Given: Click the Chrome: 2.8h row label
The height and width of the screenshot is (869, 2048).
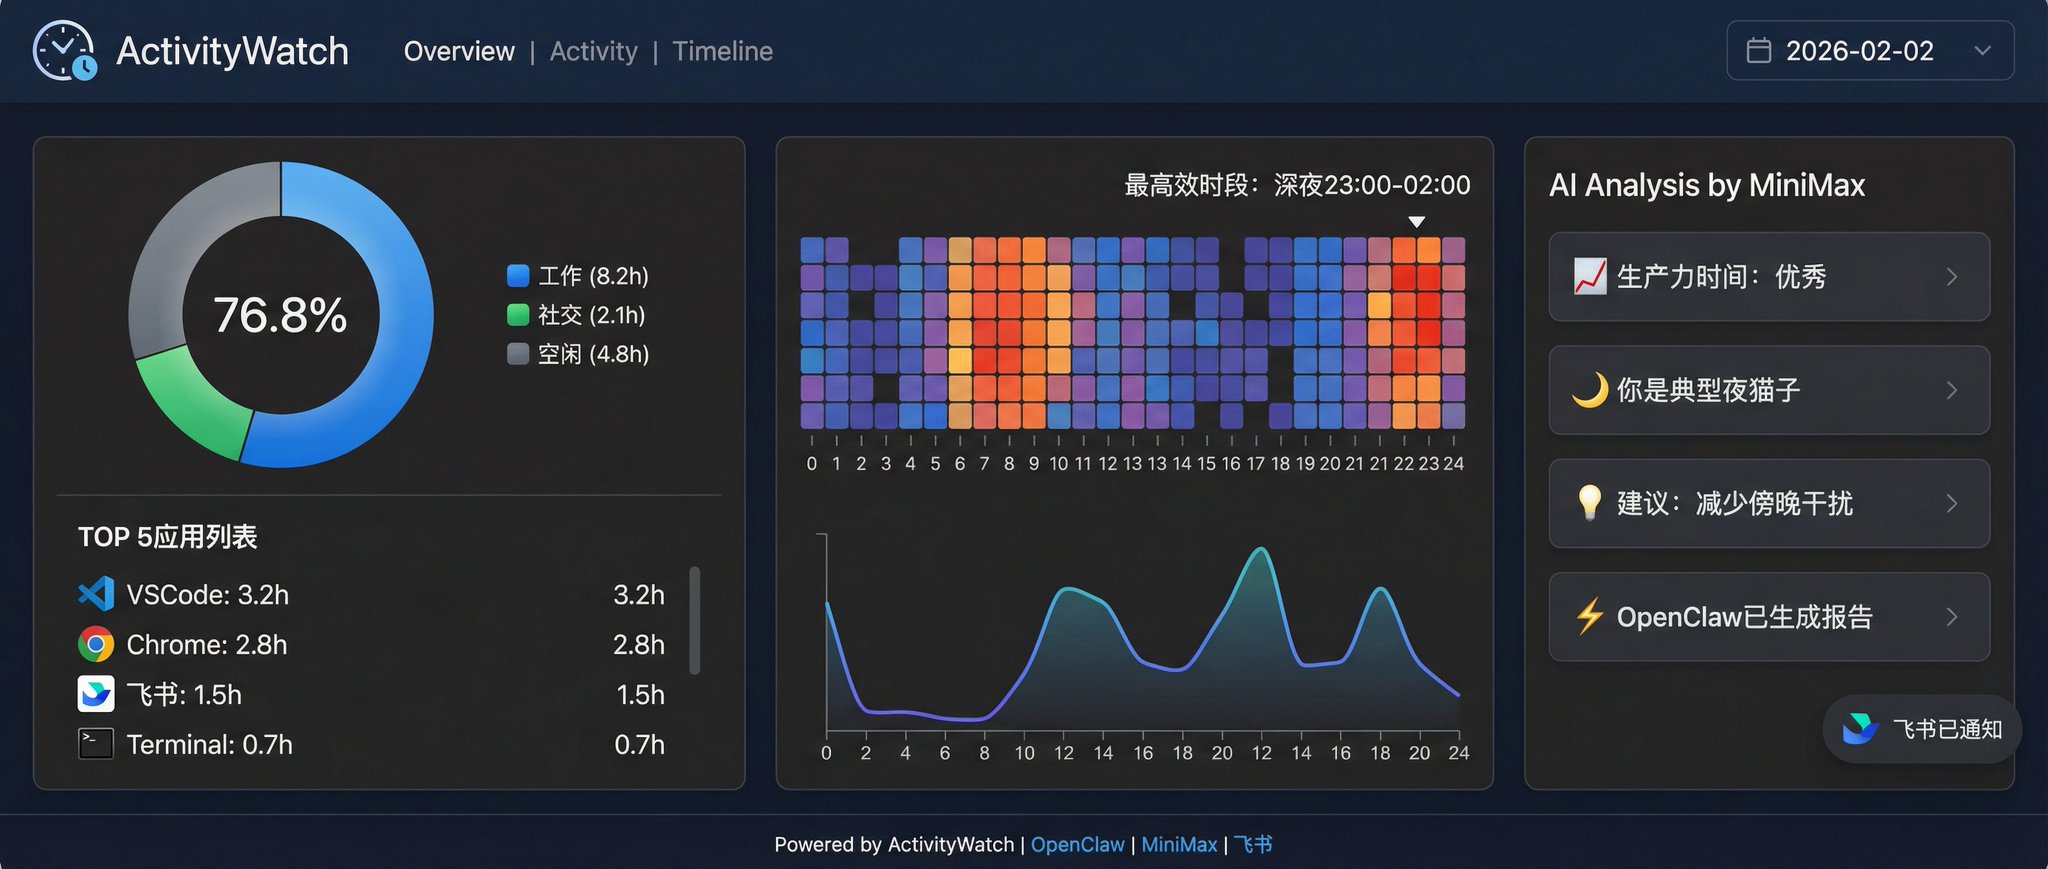Looking at the screenshot, I should [207, 644].
